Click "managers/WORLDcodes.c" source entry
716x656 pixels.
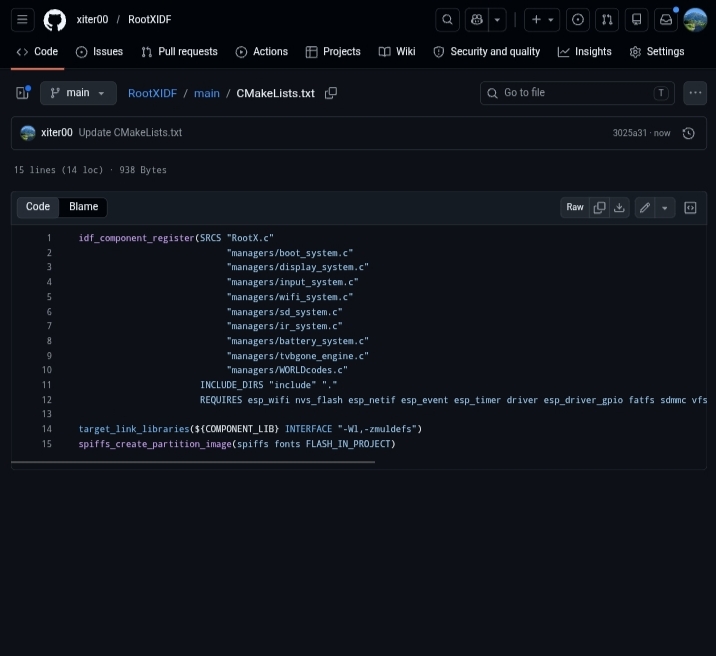pyautogui.click(x=287, y=370)
